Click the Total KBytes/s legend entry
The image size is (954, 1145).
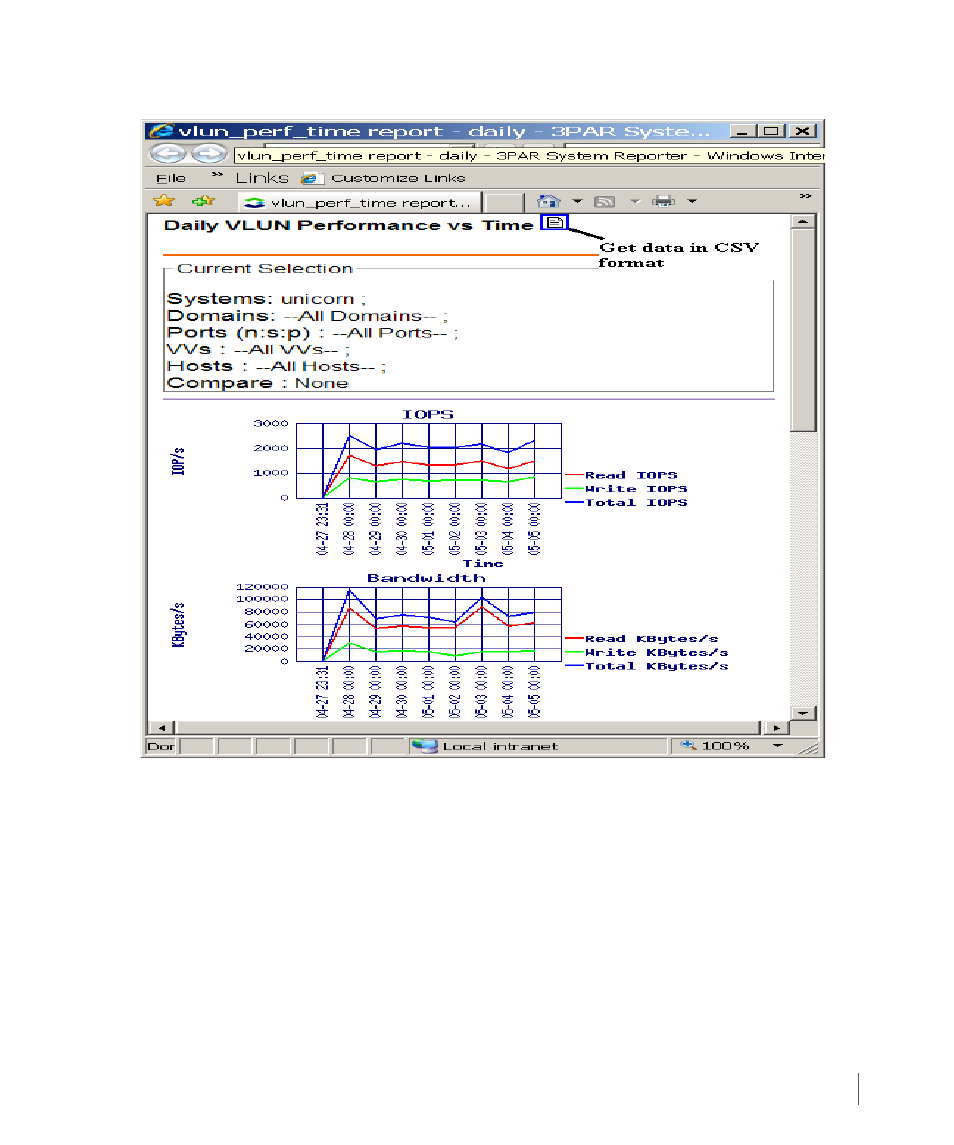point(646,666)
